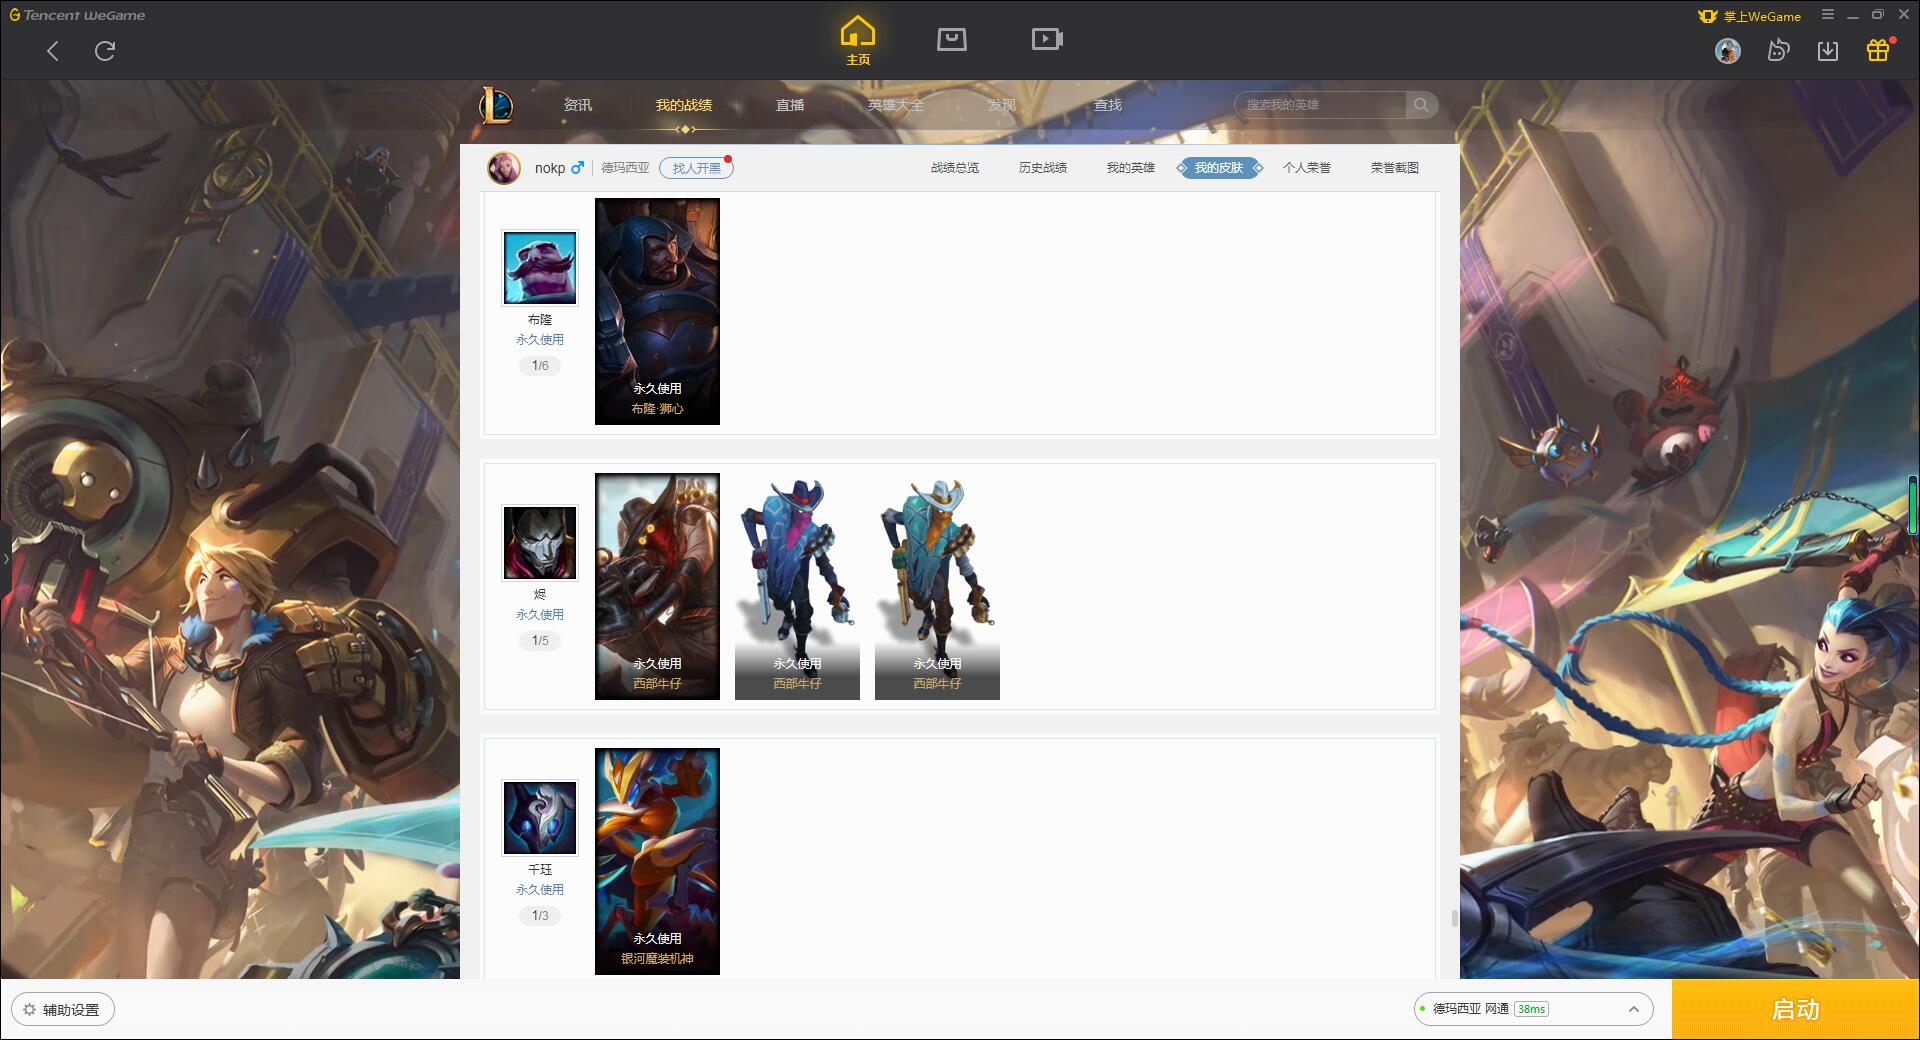Click the 1/5 skin count badge
The width and height of the screenshot is (1920, 1040).
540,641
